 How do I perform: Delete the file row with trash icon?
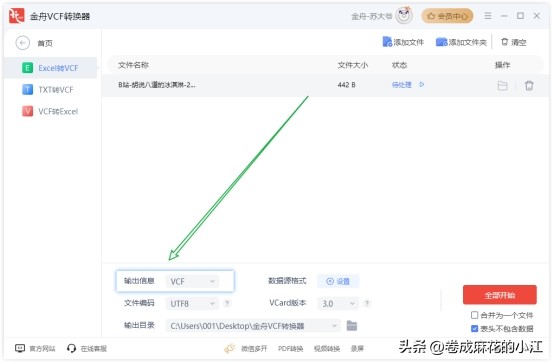coord(529,86)
